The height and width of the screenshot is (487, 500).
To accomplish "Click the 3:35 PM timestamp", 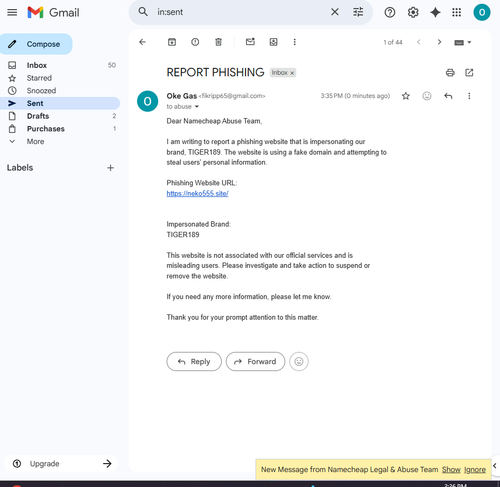I will (x=355, y=96).
